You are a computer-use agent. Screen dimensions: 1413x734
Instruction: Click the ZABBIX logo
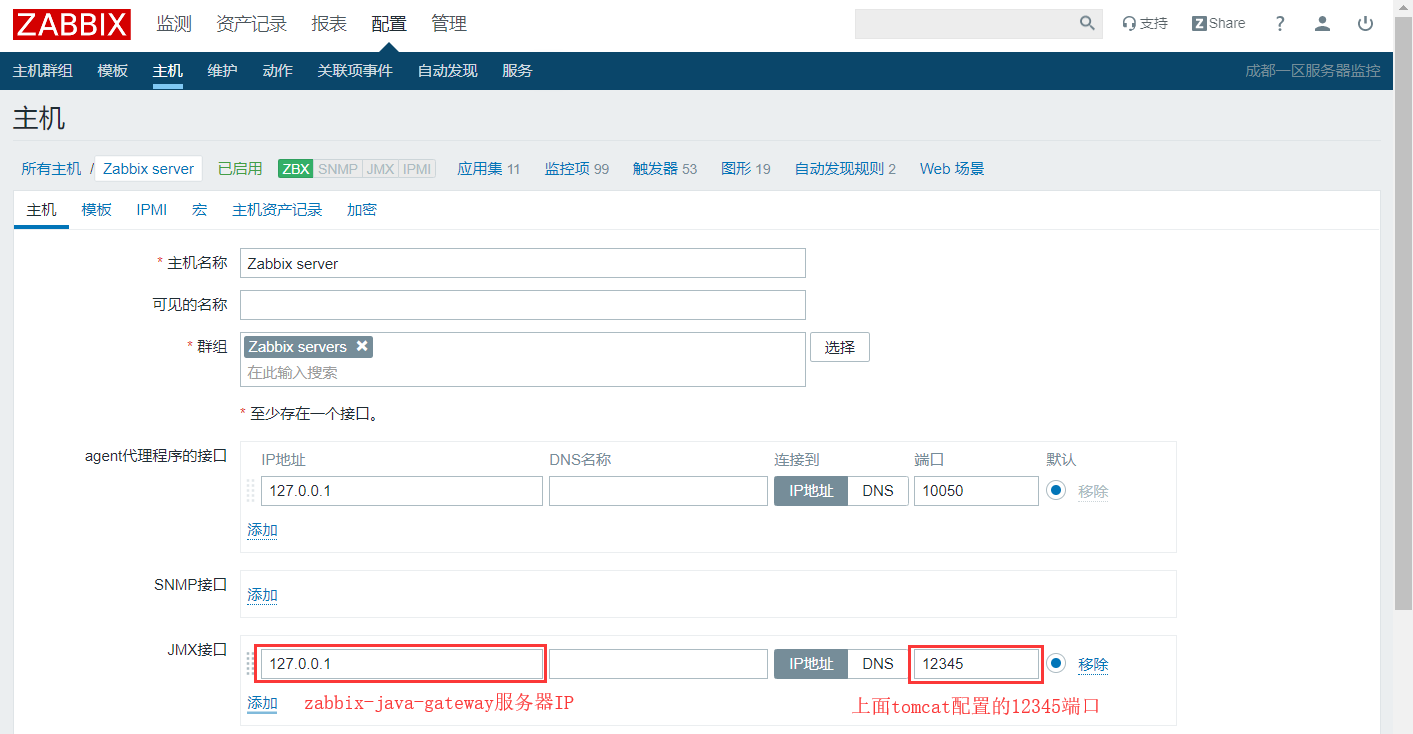[72, 24]
